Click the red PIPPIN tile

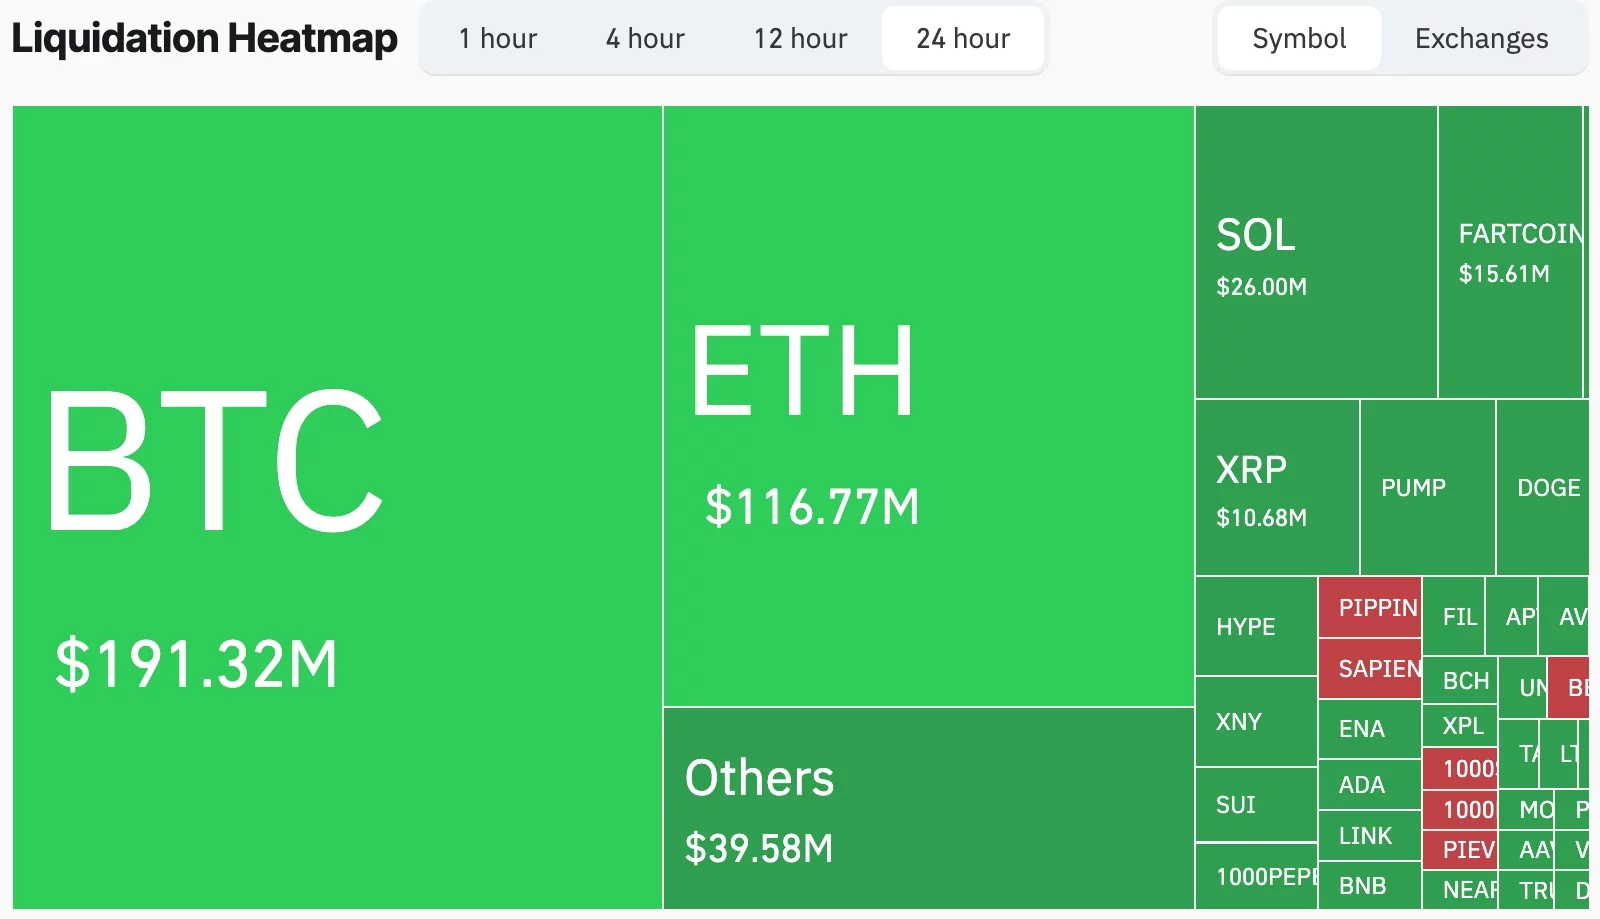1370,607
